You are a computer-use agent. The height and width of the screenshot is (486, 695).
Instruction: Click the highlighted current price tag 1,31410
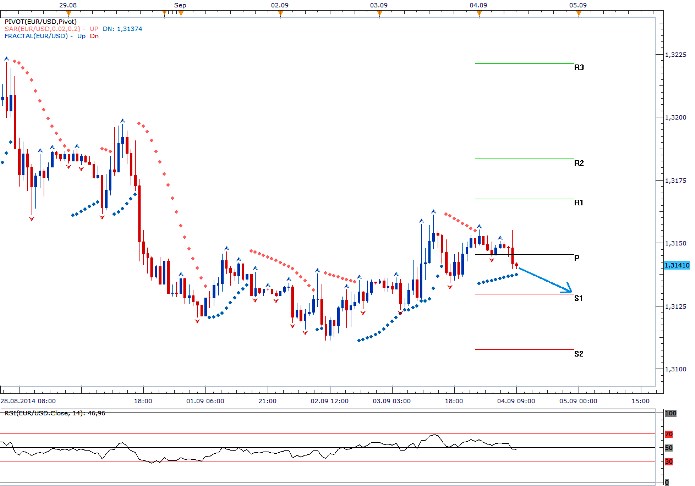pos(677,265)
